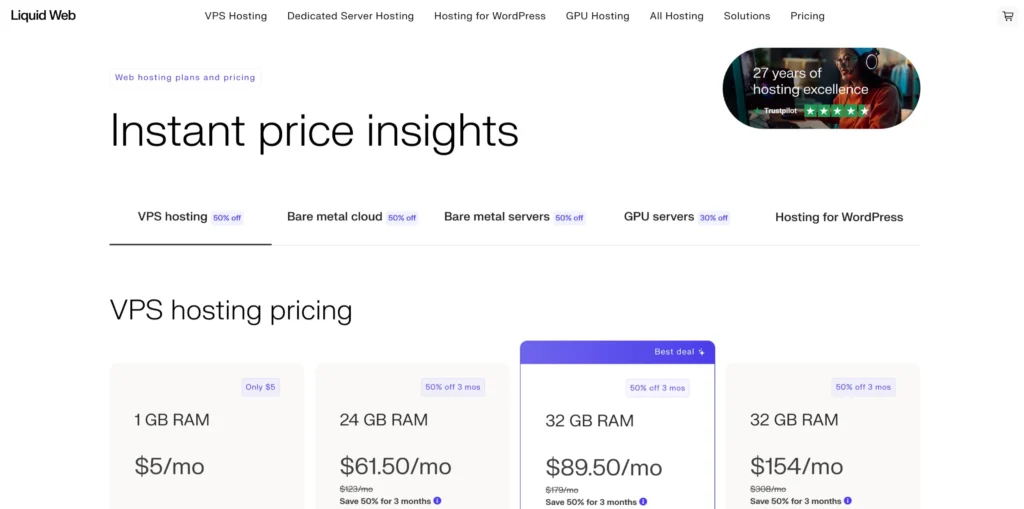This screenshot has width=1024, height=509.
Task: Select Hosting for WordPress pricing tab
Action: pos(839,217)
